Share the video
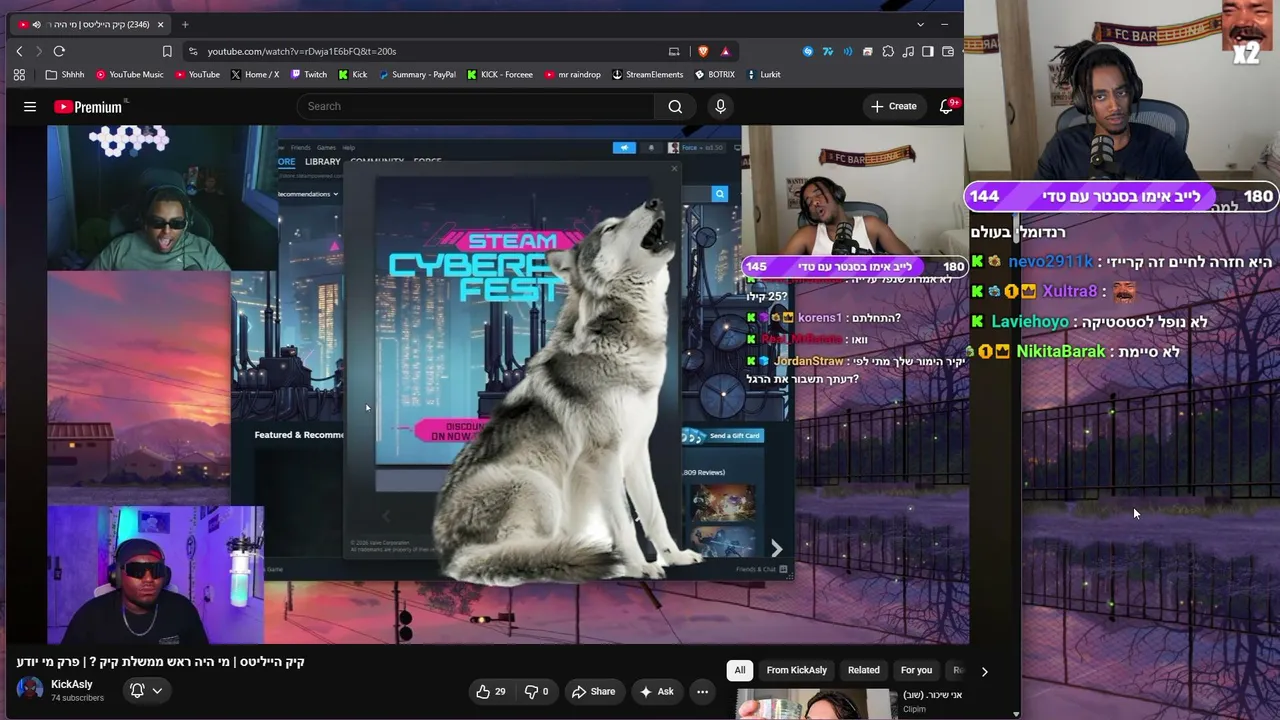Screen dimensions: 1280x720 click(x=594, y=691)
